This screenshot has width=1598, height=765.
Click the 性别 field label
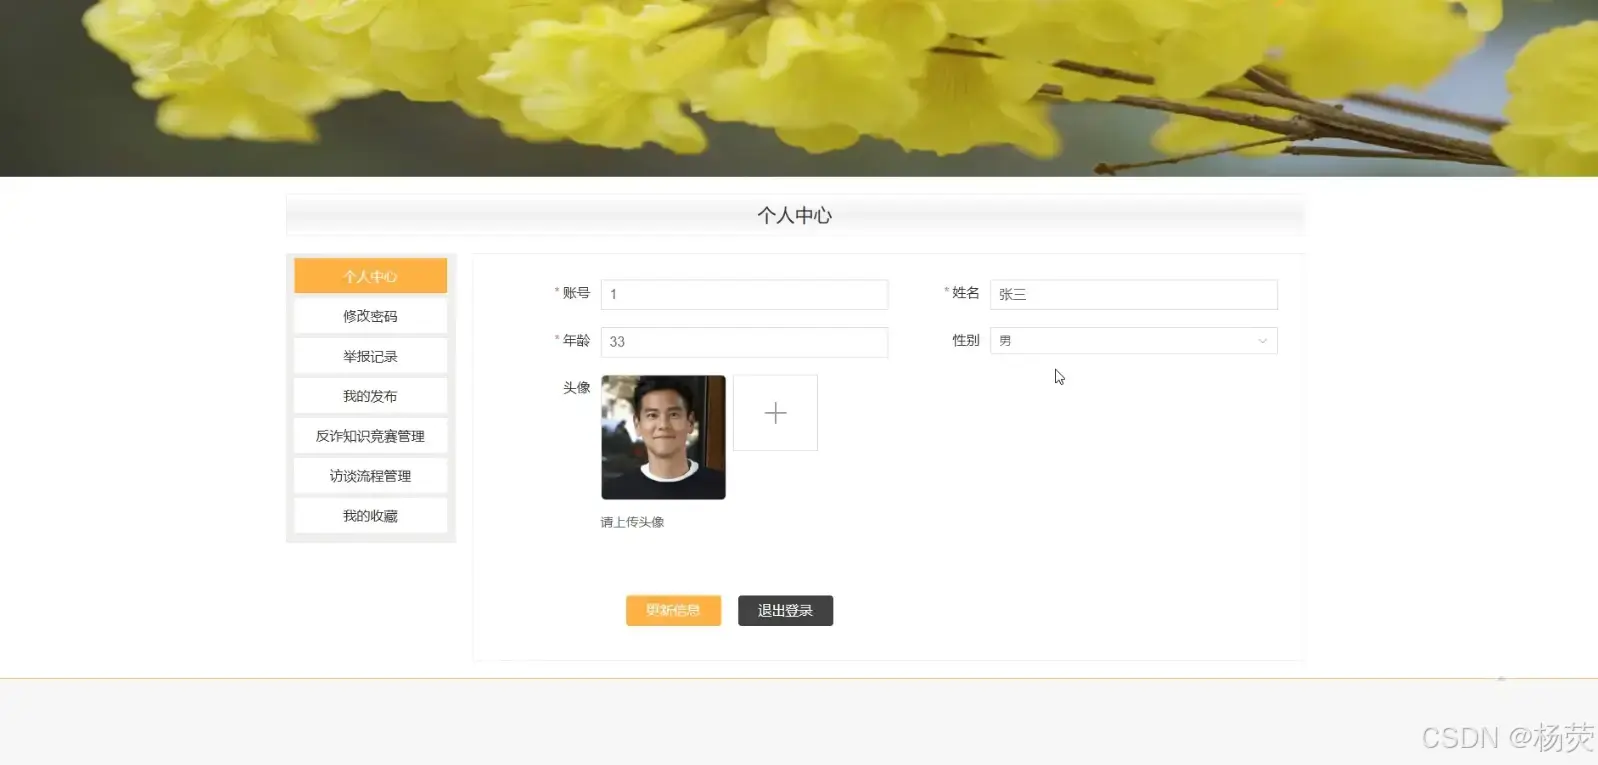[x=965, y=340]
